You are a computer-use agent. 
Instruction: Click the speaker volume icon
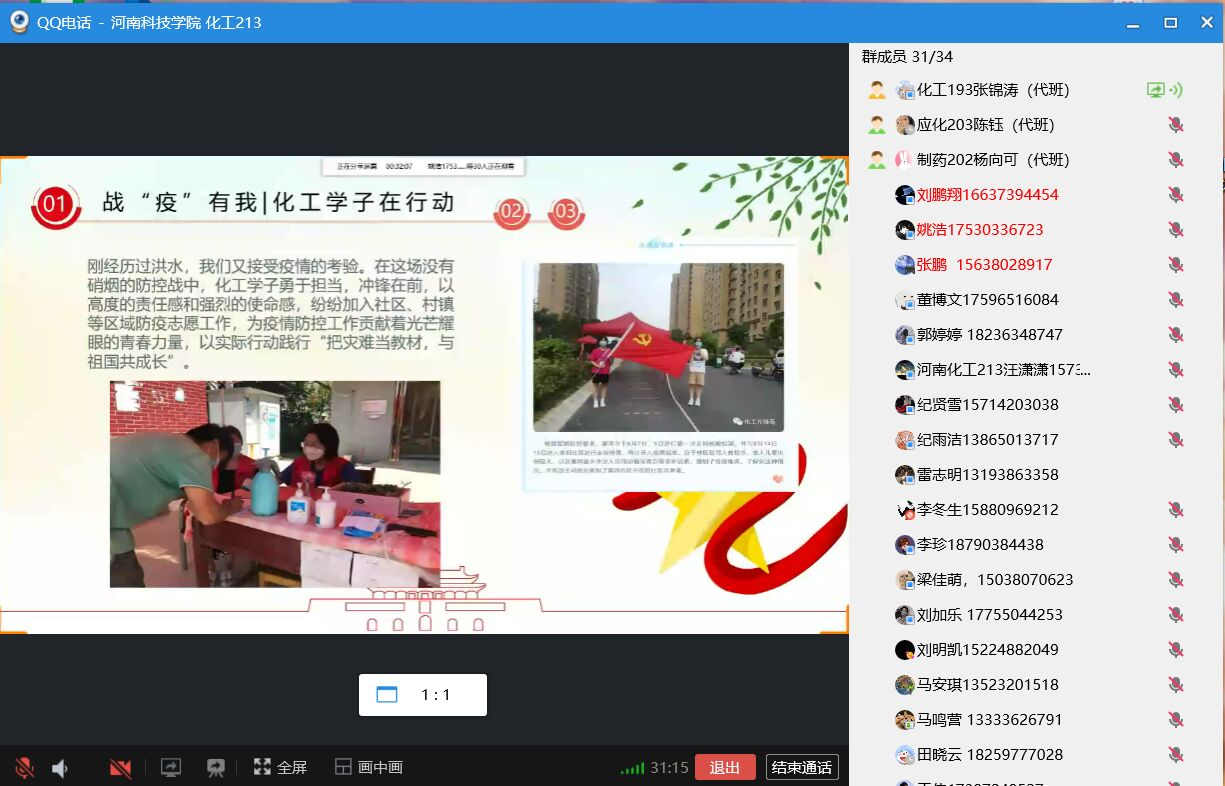click(60, 768)
